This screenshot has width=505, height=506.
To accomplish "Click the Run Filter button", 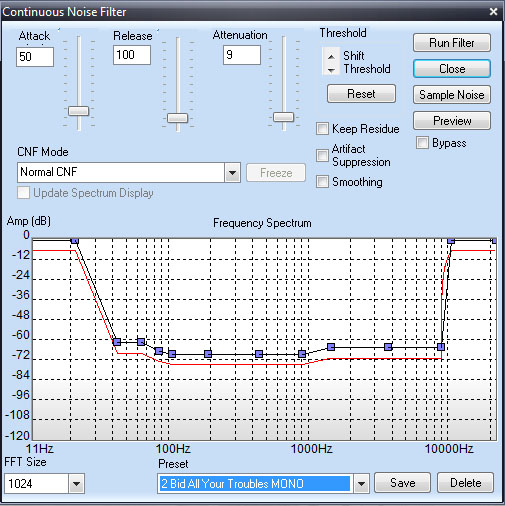I will 452,43.
